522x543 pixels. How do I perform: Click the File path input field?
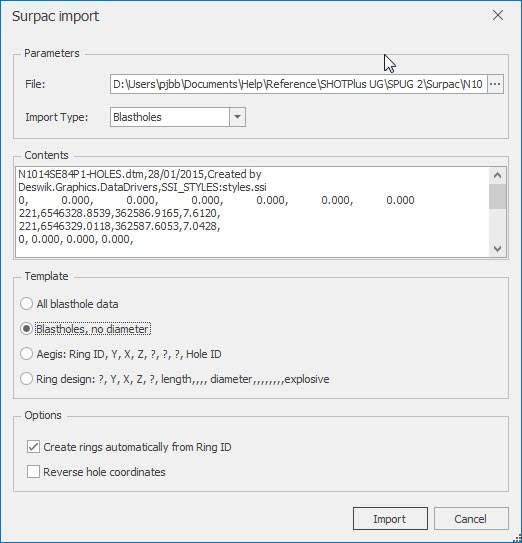pos(299,84)
